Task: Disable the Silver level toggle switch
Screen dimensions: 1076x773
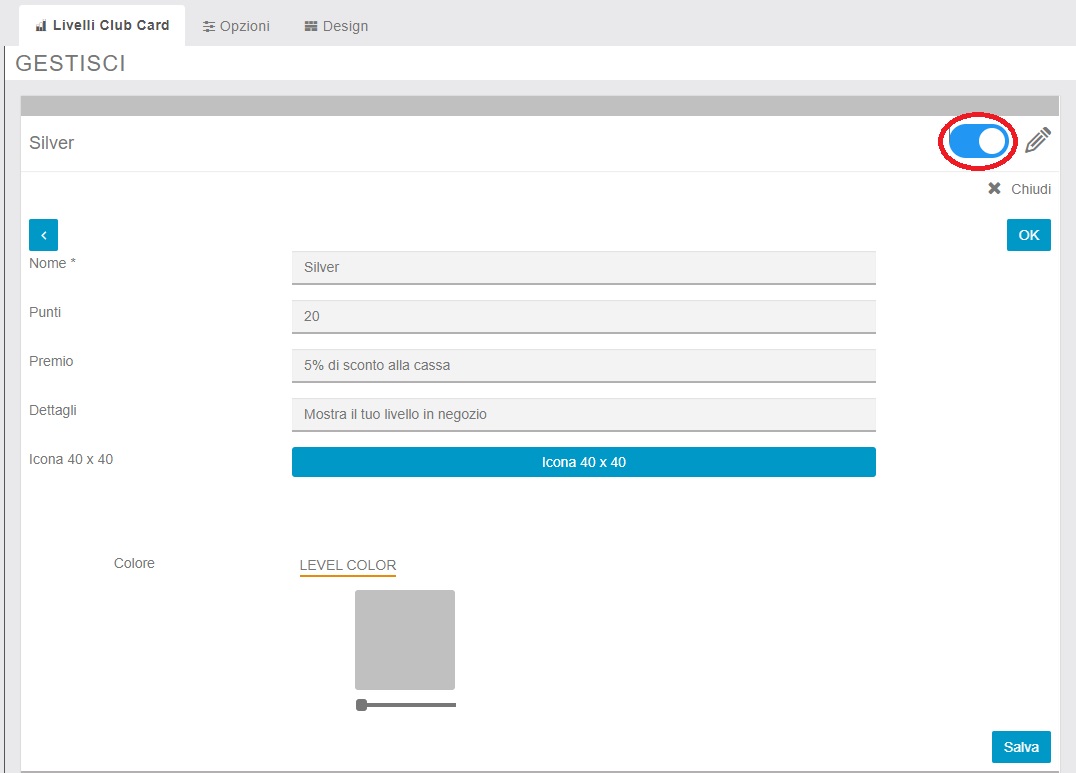Action: pos(978,142)
